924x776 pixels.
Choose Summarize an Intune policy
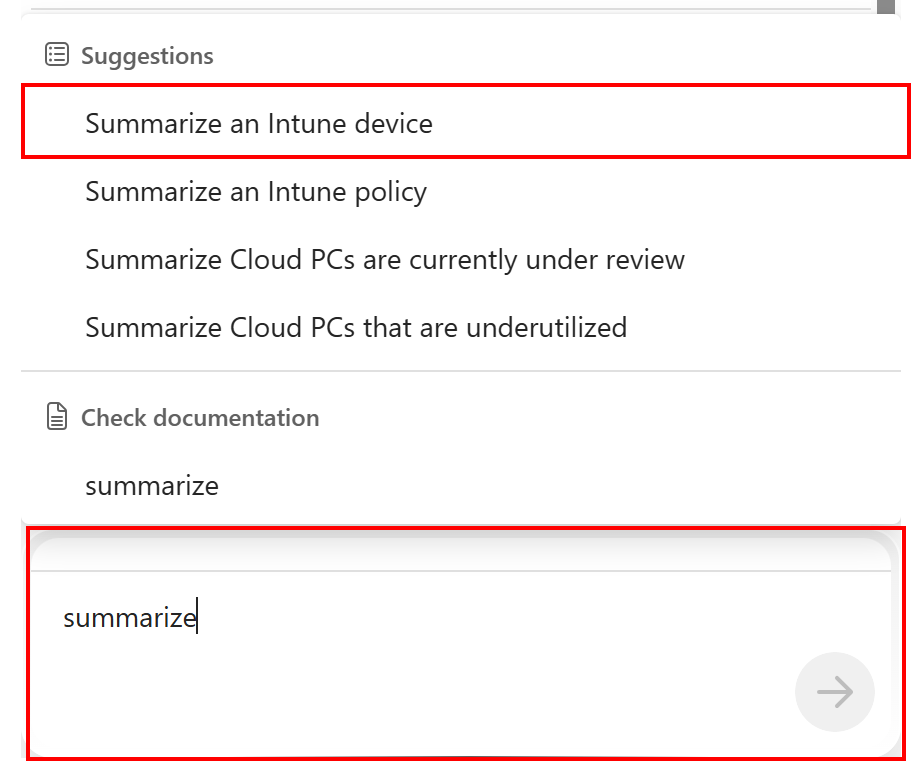click(x=255, y=191)
